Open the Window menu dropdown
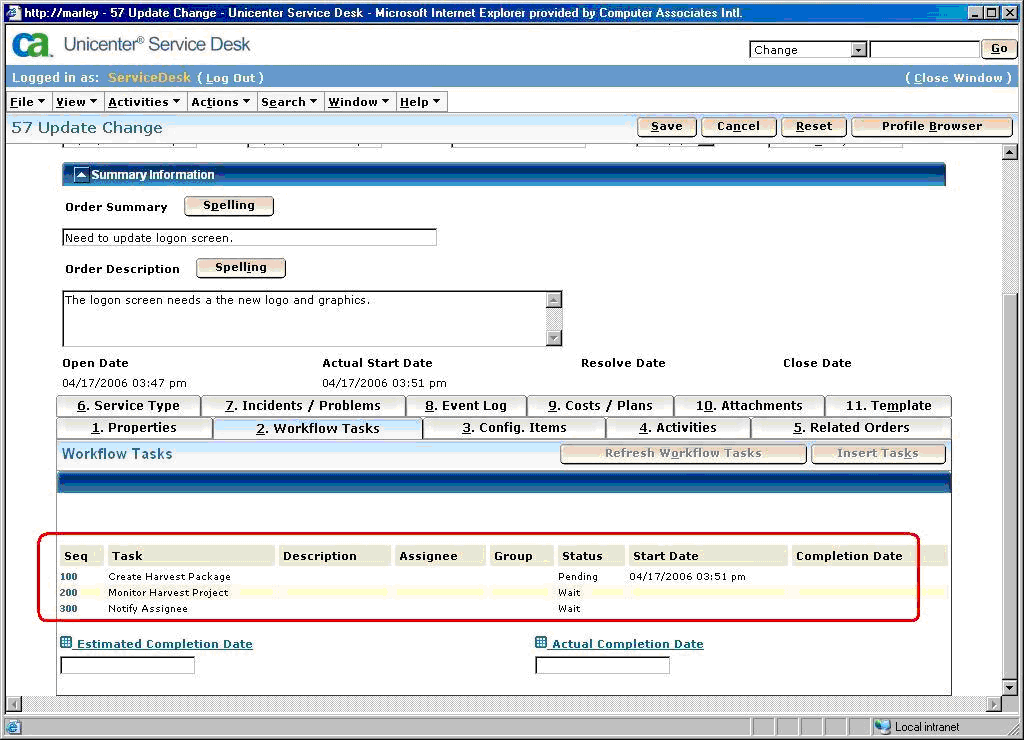Screen dimensions: 1024x740 [358, 102]
